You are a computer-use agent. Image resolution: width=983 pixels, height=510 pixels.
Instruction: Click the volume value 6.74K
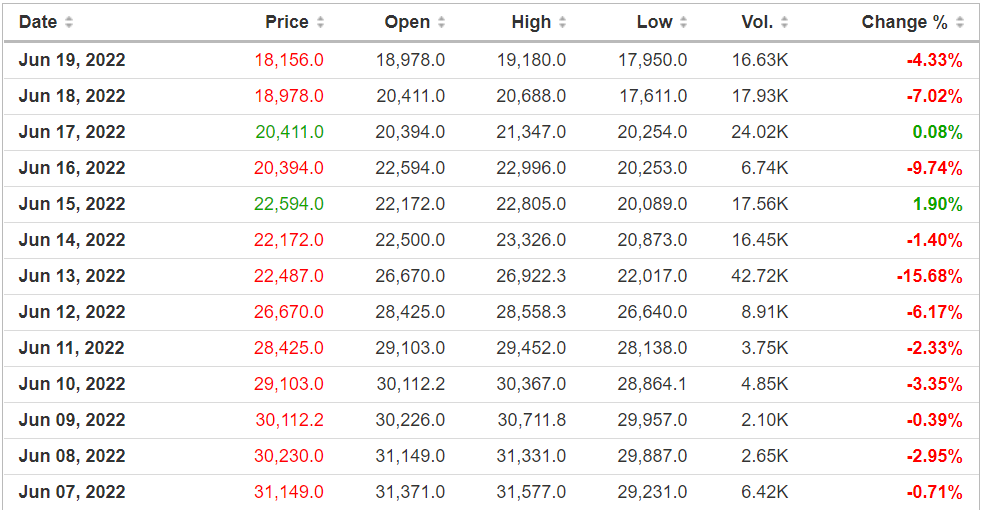765,168
